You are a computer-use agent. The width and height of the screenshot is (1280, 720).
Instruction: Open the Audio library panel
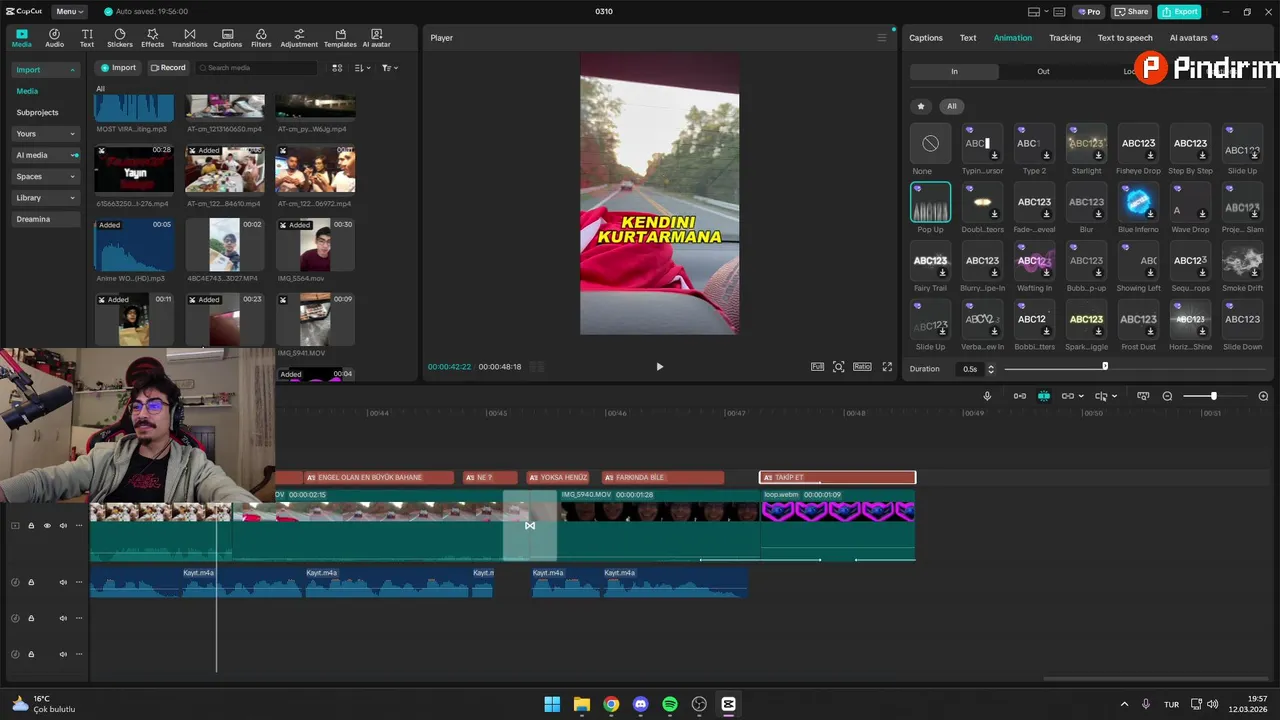pyautogui.click(x=54, y=38)
